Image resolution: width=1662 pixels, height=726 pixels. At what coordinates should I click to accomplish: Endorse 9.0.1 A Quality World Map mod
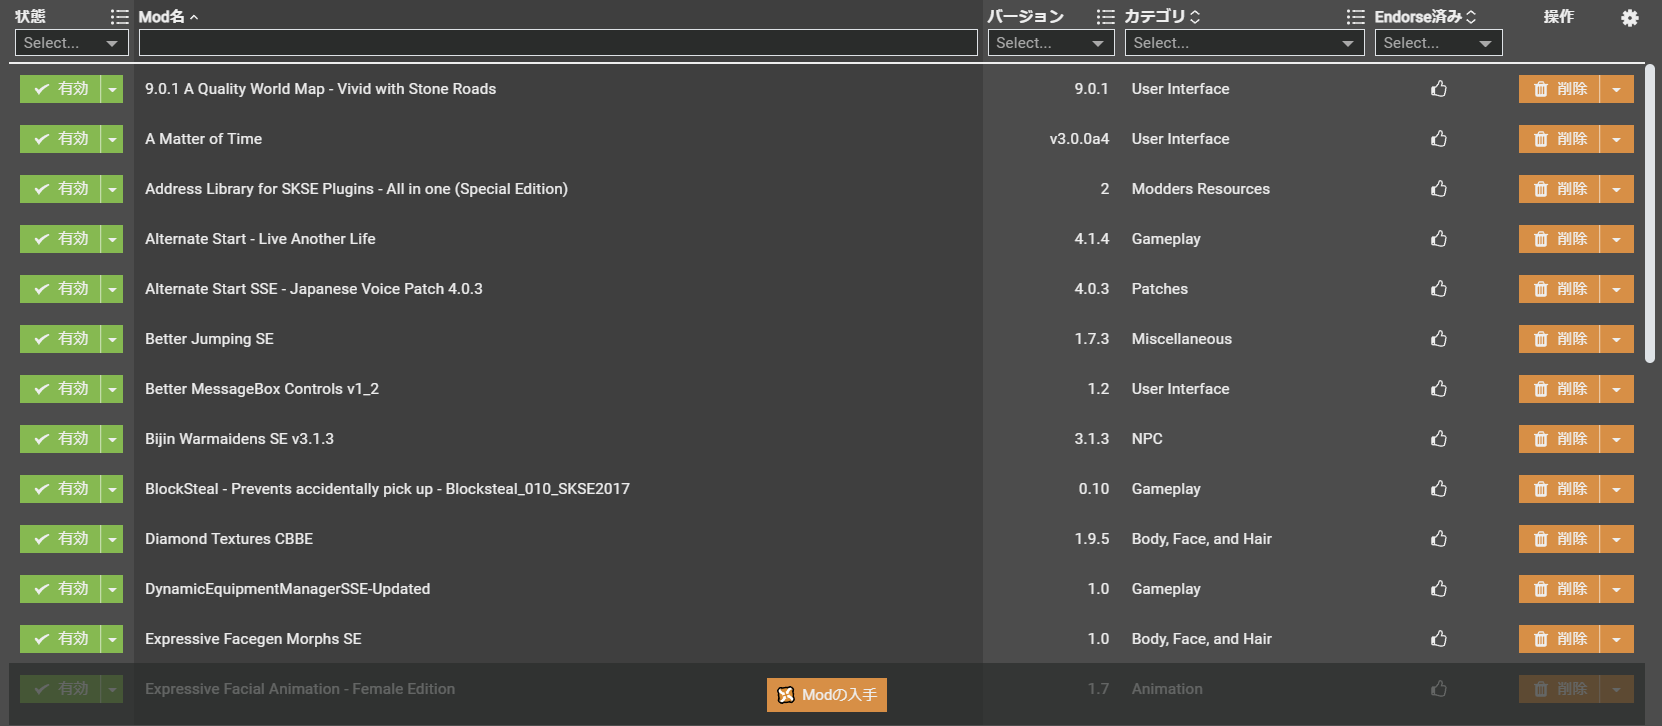tap(1439, 89)
